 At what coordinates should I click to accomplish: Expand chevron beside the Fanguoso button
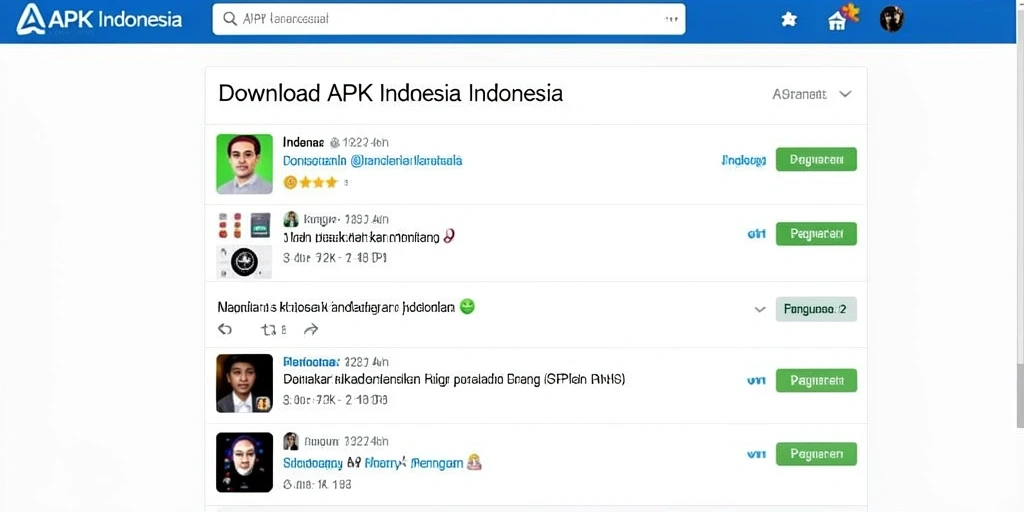click(x=760, y=310)
